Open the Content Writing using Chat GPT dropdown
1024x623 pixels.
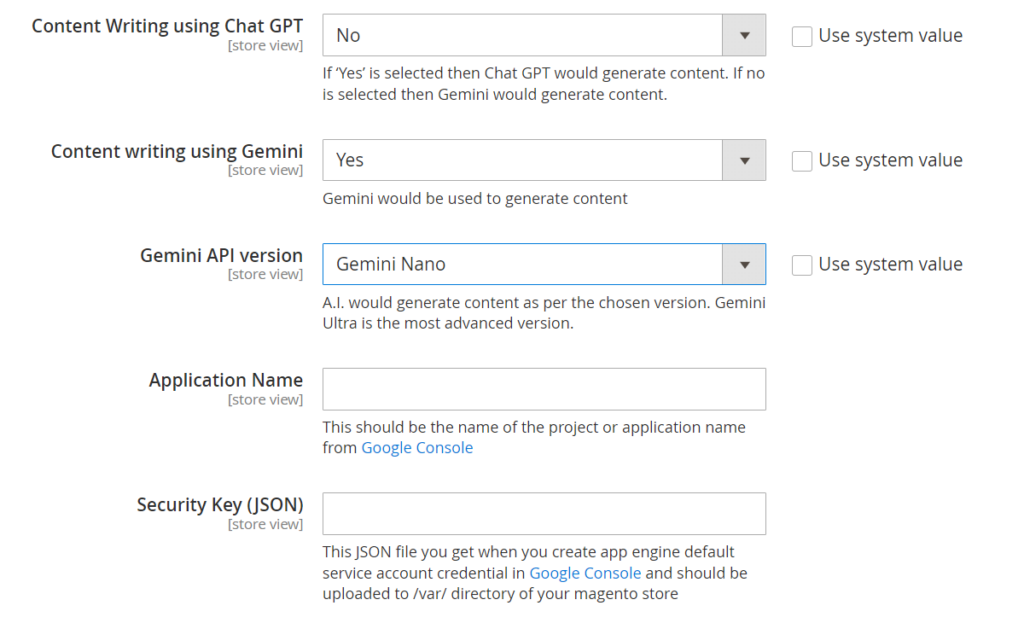(x=522, y=35)
